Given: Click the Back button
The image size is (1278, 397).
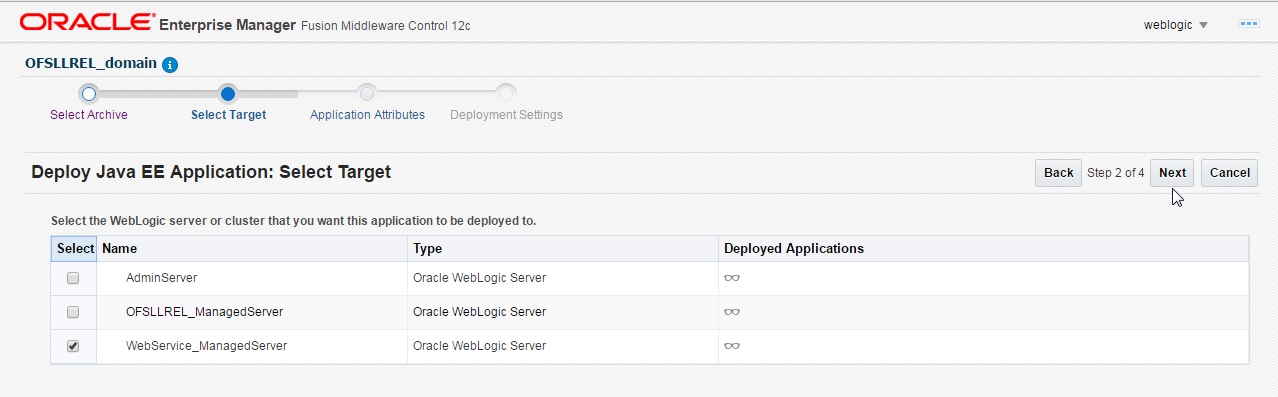Looking at the screenshot, I should click(x=1058, y=173).
